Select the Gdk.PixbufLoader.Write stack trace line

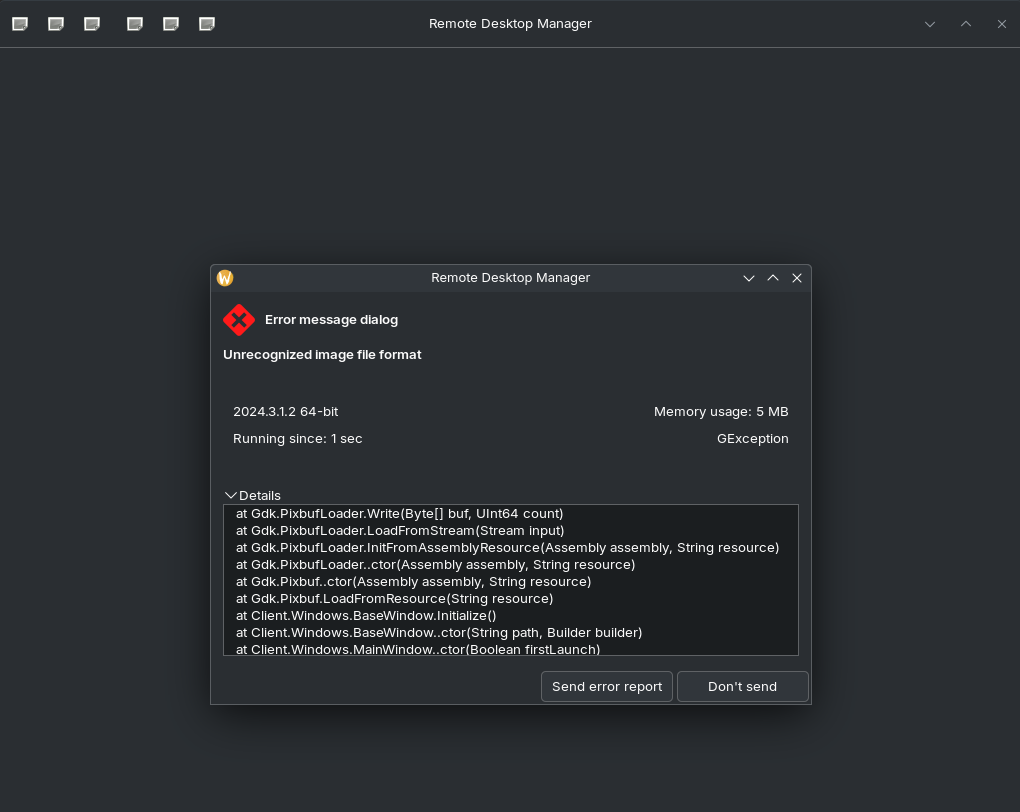click(x=399, y=513)
